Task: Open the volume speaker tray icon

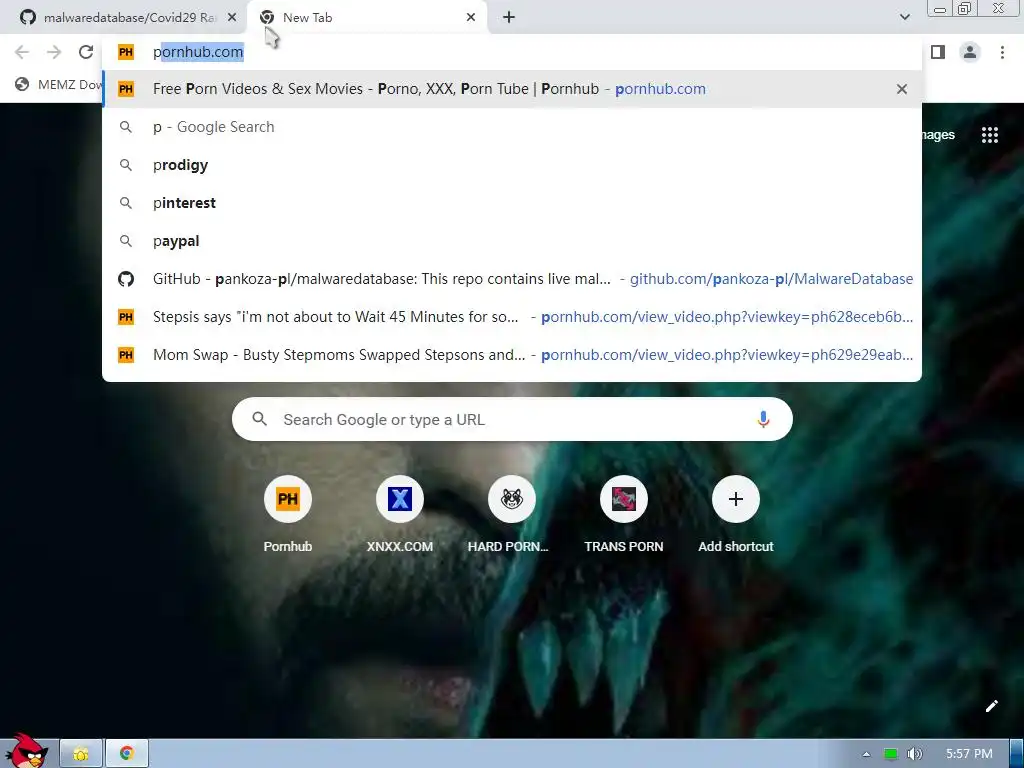Action: (914, 754)
